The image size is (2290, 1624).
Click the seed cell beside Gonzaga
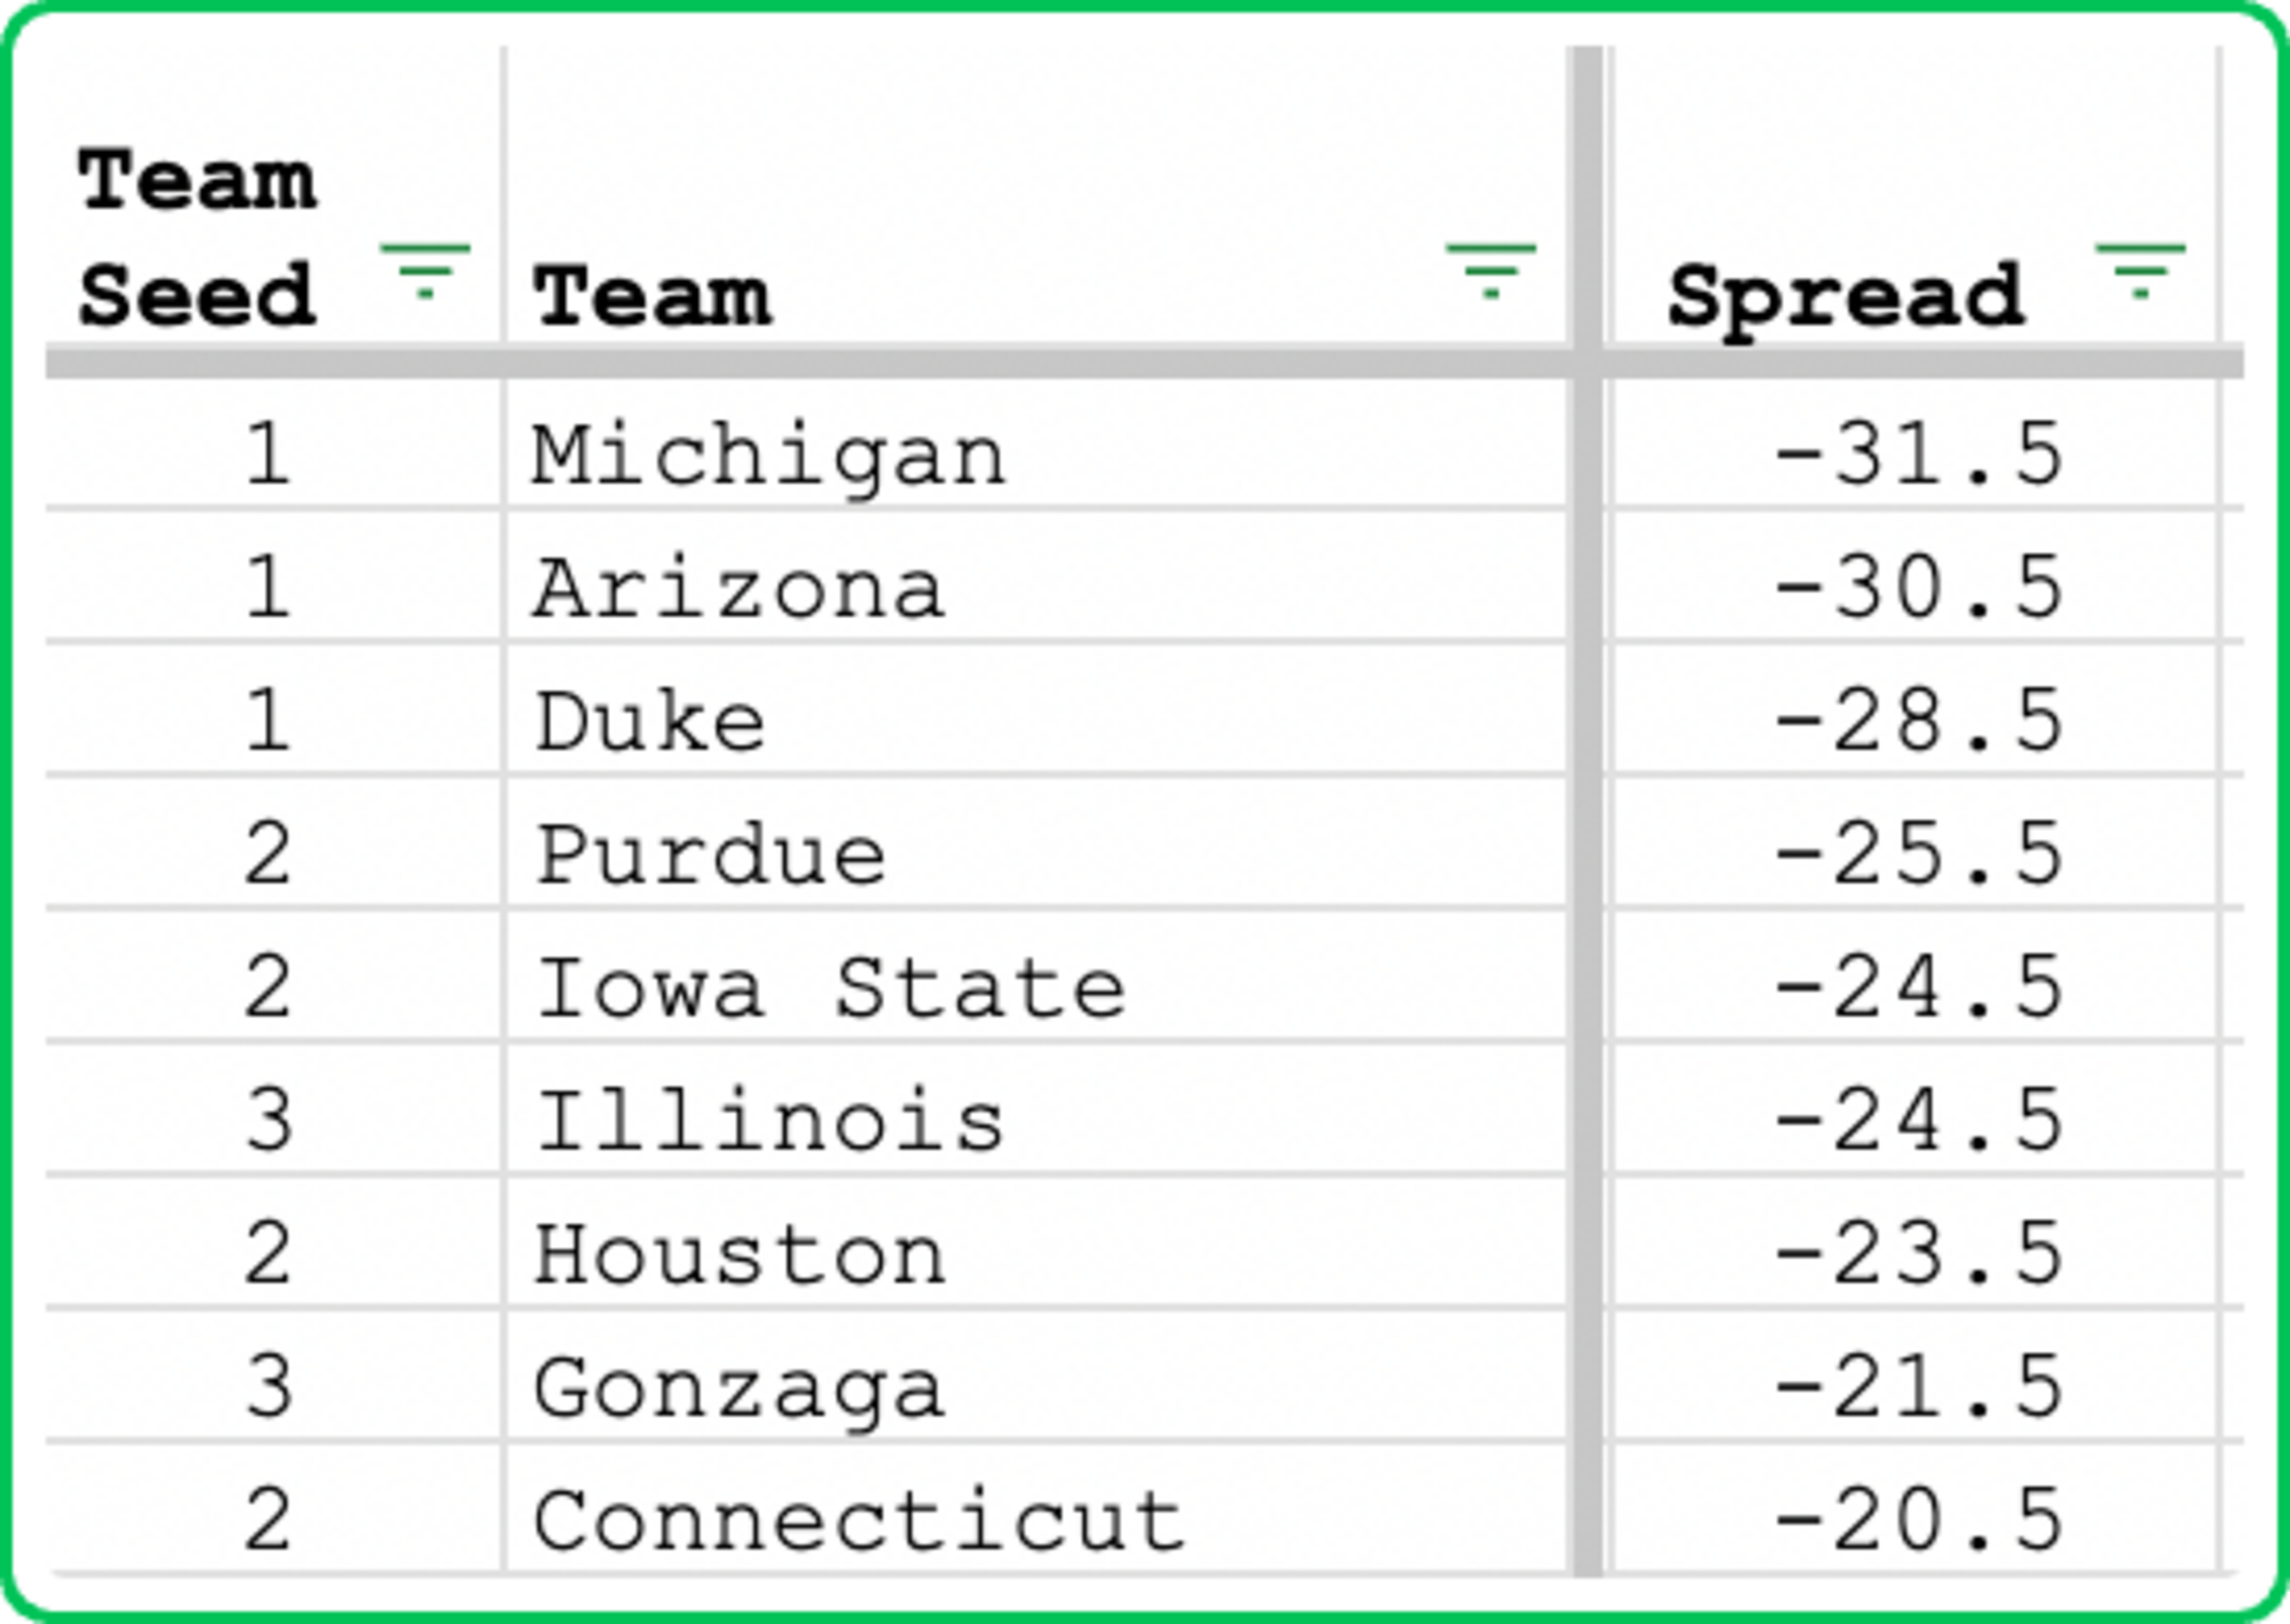(268, 1388)
